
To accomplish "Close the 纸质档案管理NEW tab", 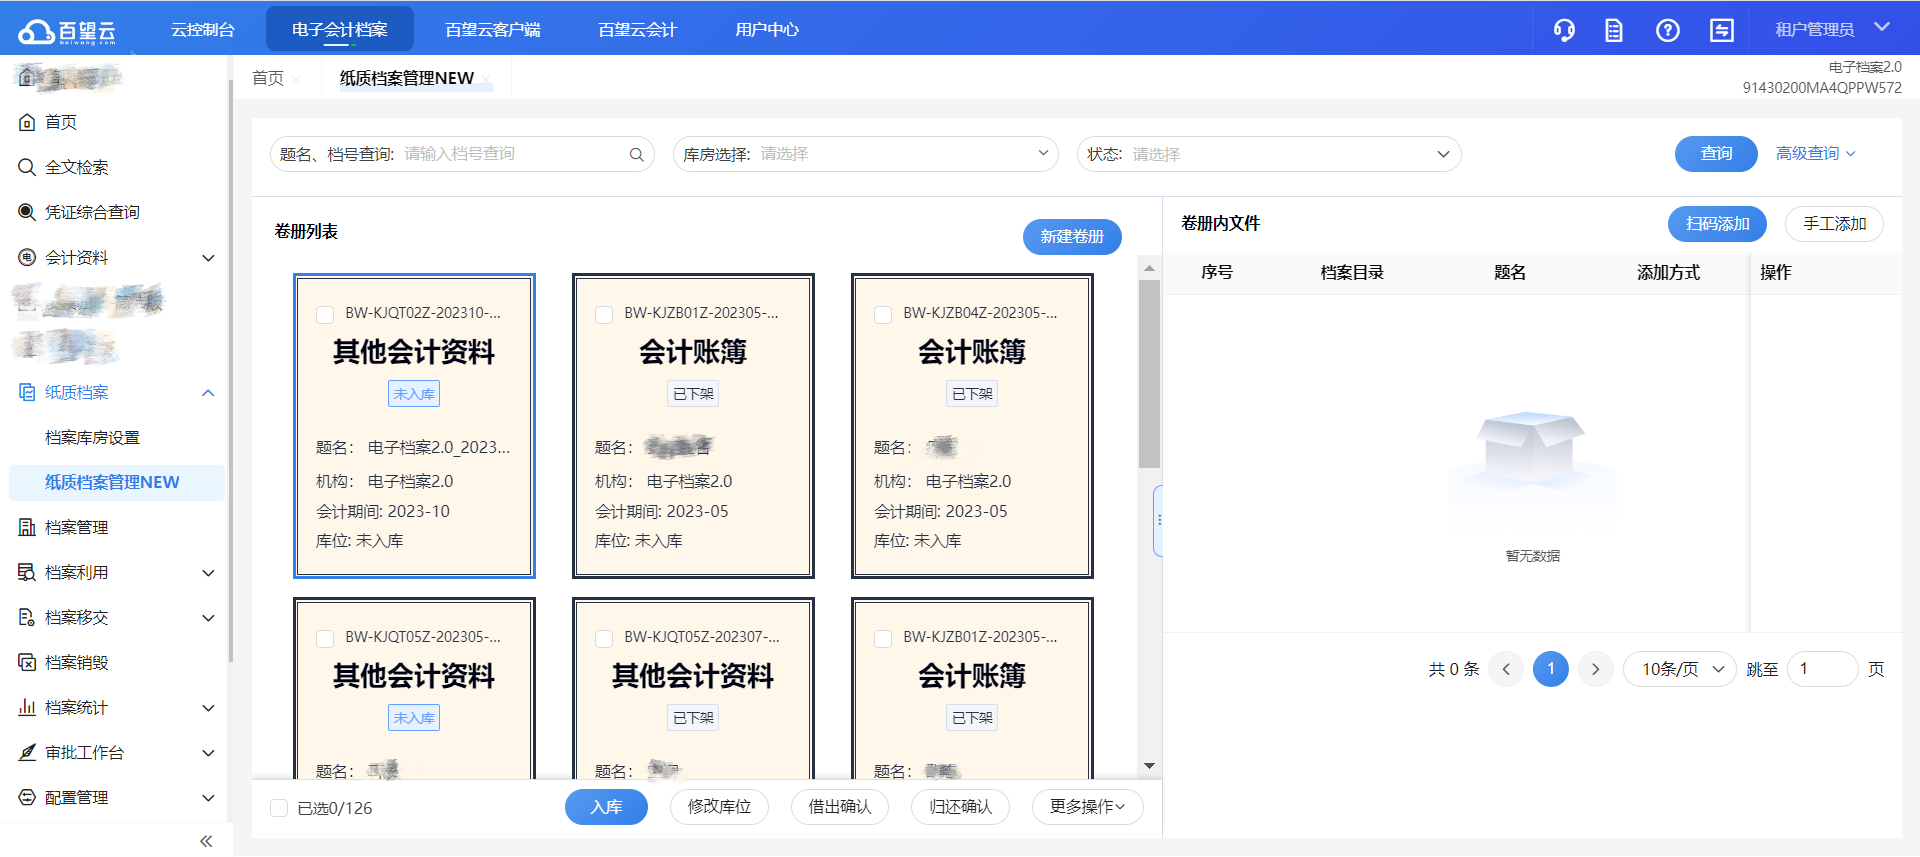I will (486, 79).
